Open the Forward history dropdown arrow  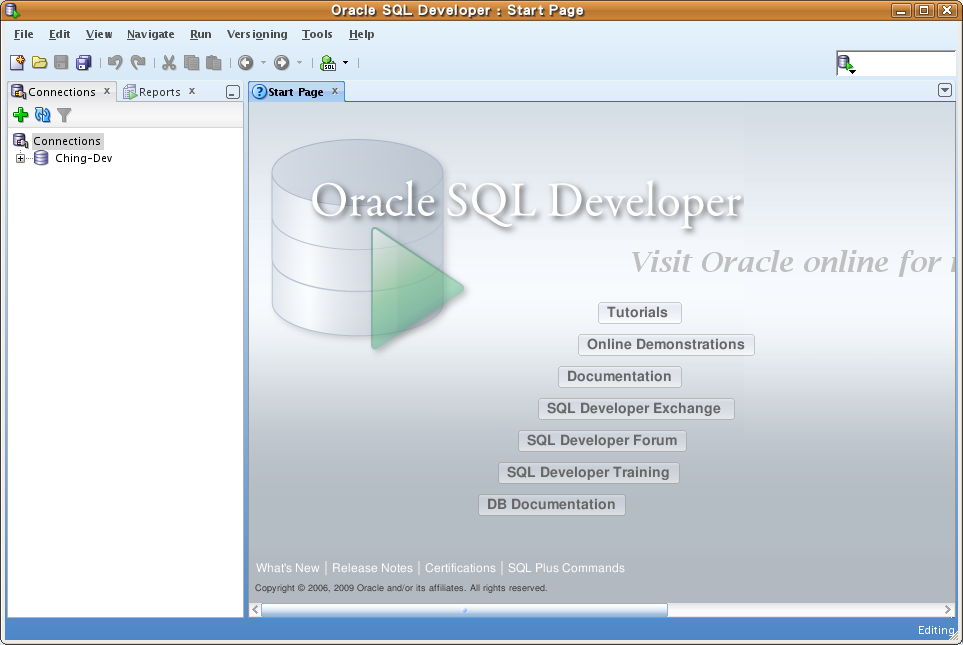point(299,63)
